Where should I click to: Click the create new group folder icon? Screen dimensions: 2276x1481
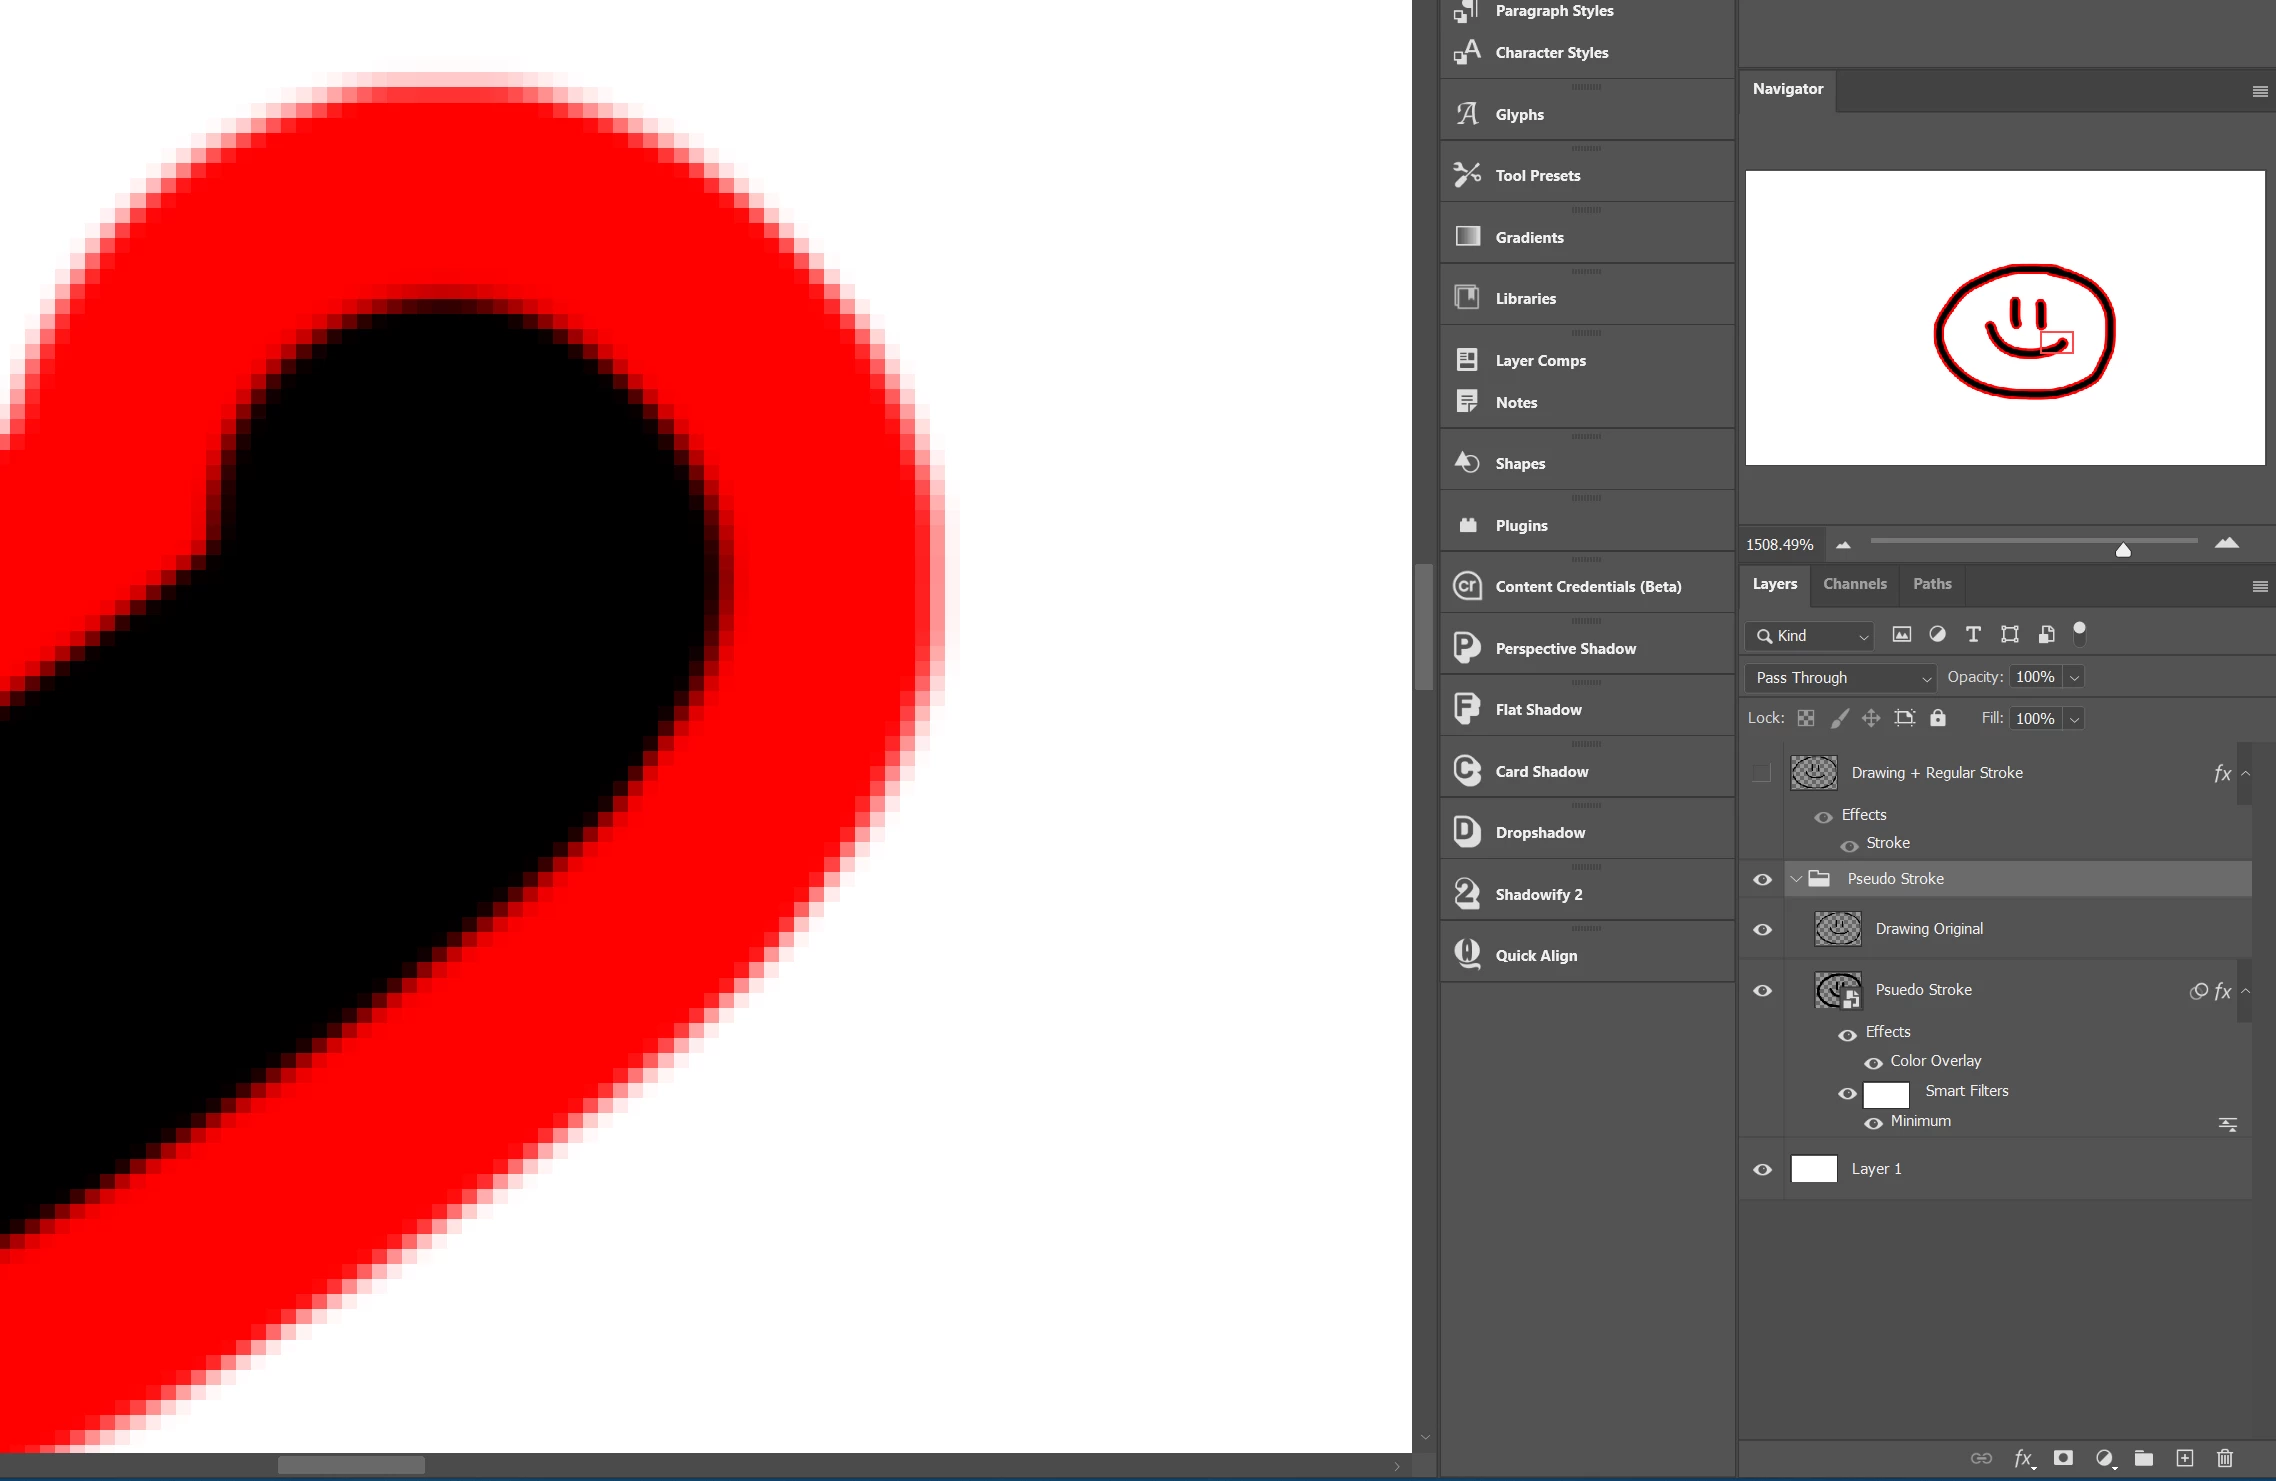[2144, 1458]
